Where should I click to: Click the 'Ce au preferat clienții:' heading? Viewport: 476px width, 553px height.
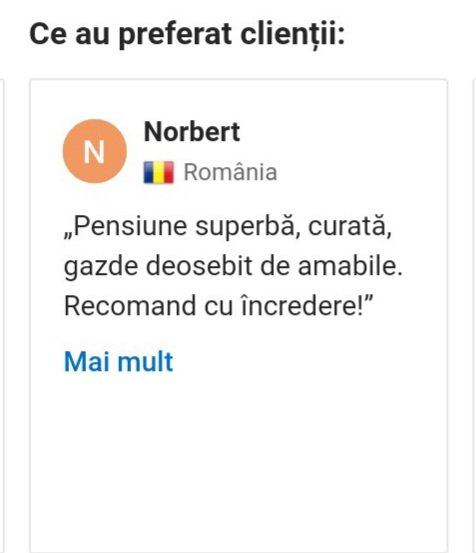pos(187,34)
